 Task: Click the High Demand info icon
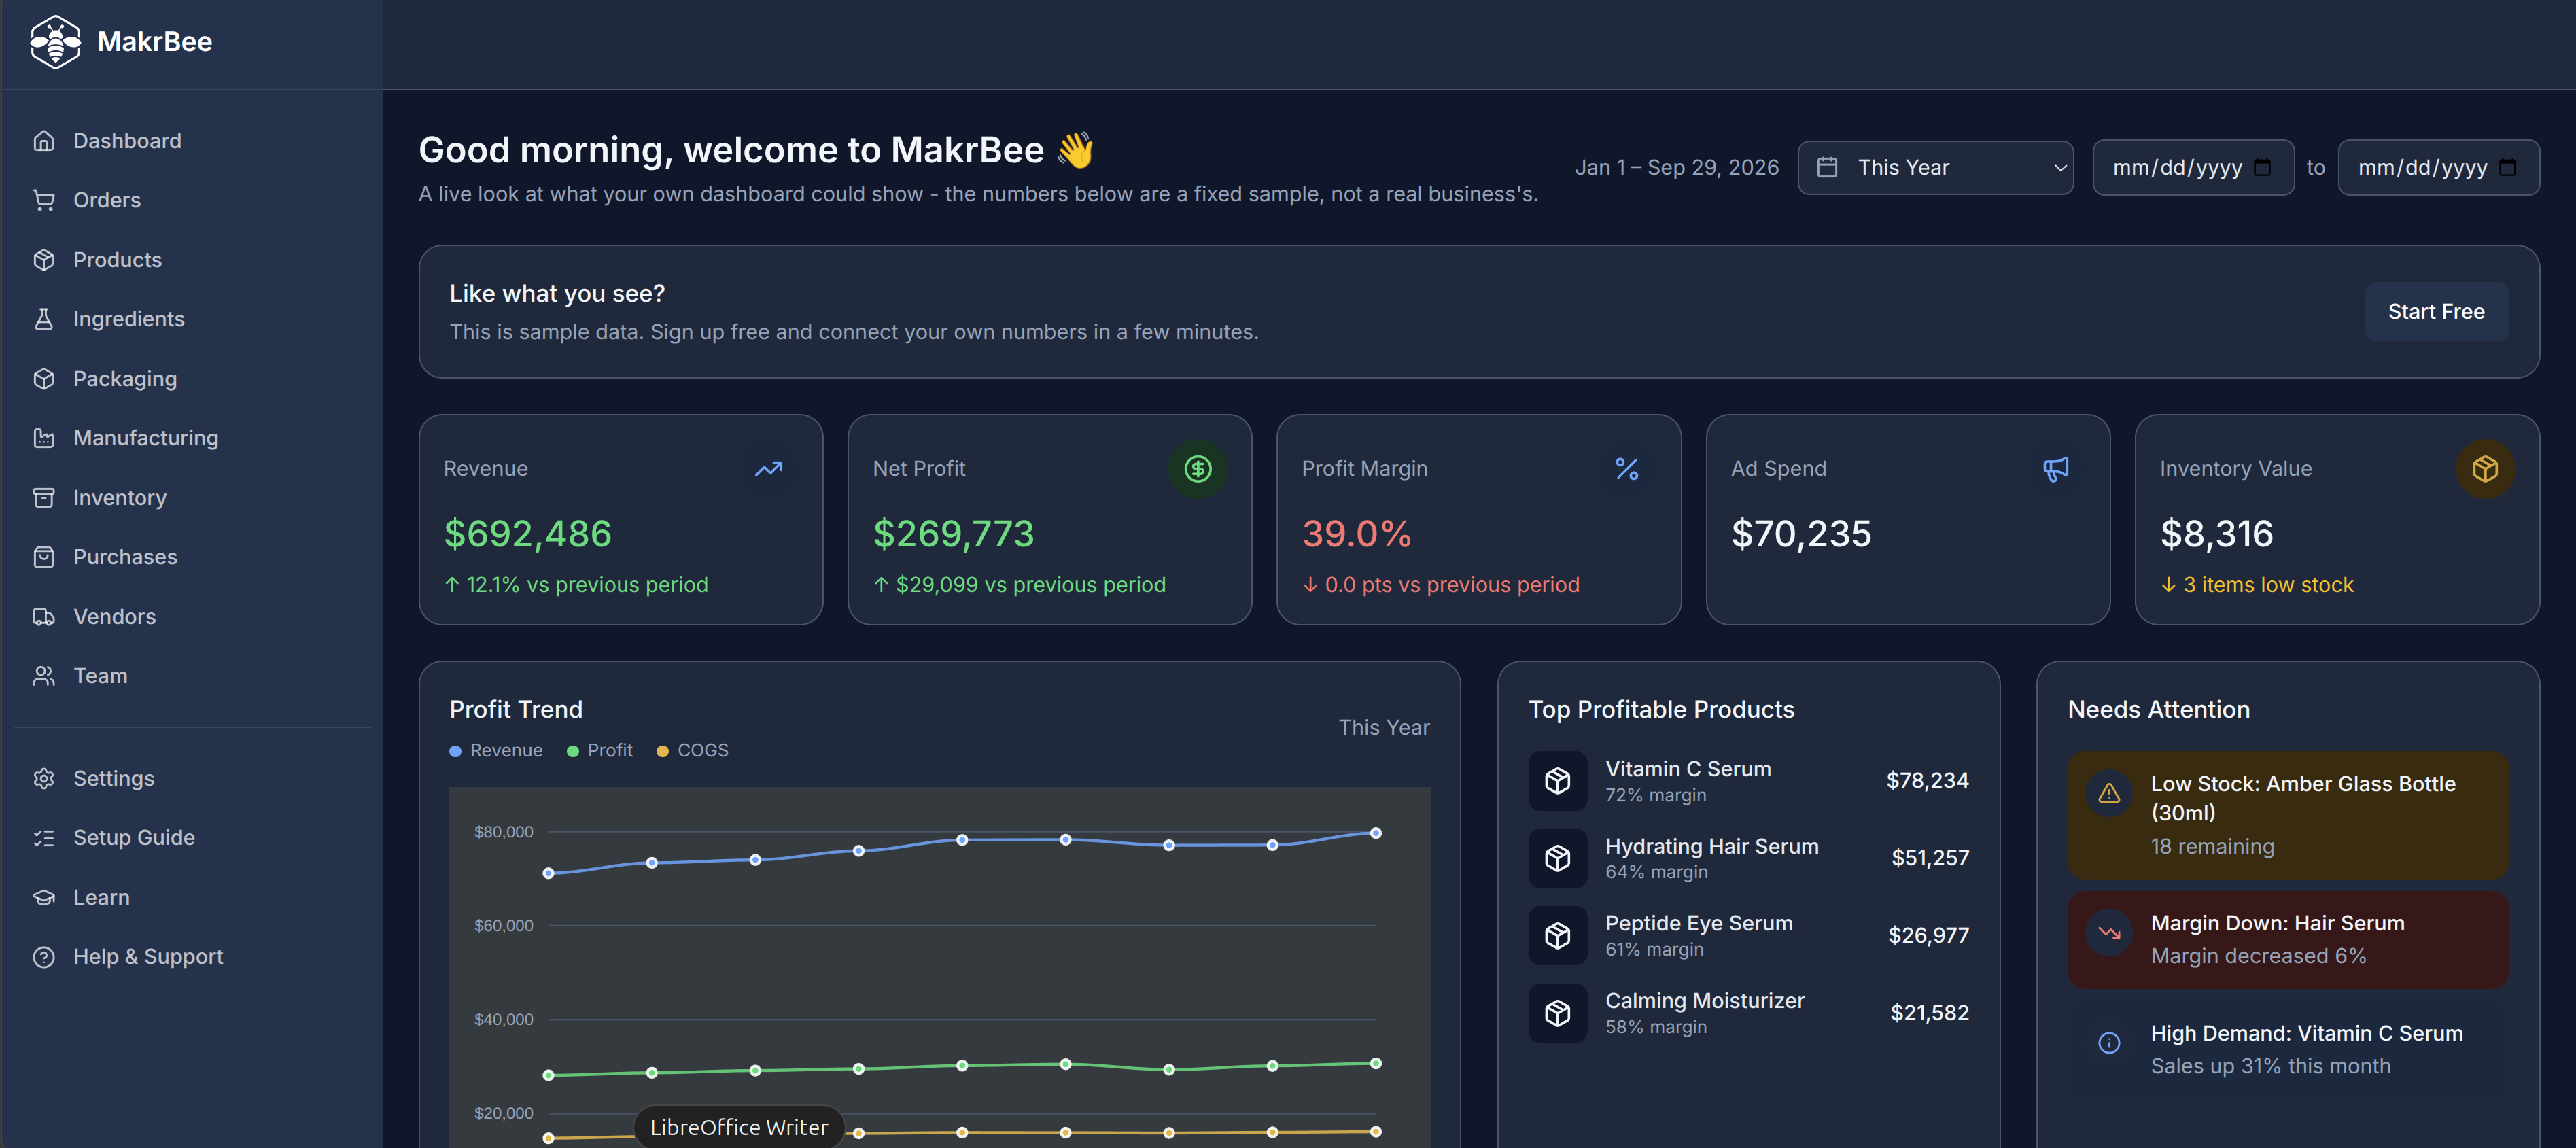(2109, 1043)
